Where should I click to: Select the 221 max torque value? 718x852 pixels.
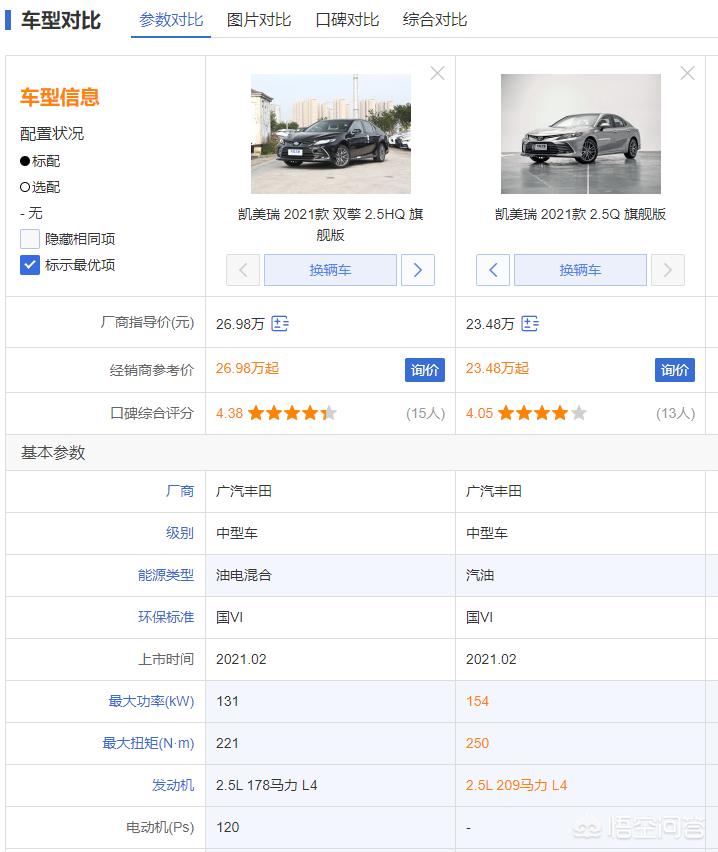227,743
